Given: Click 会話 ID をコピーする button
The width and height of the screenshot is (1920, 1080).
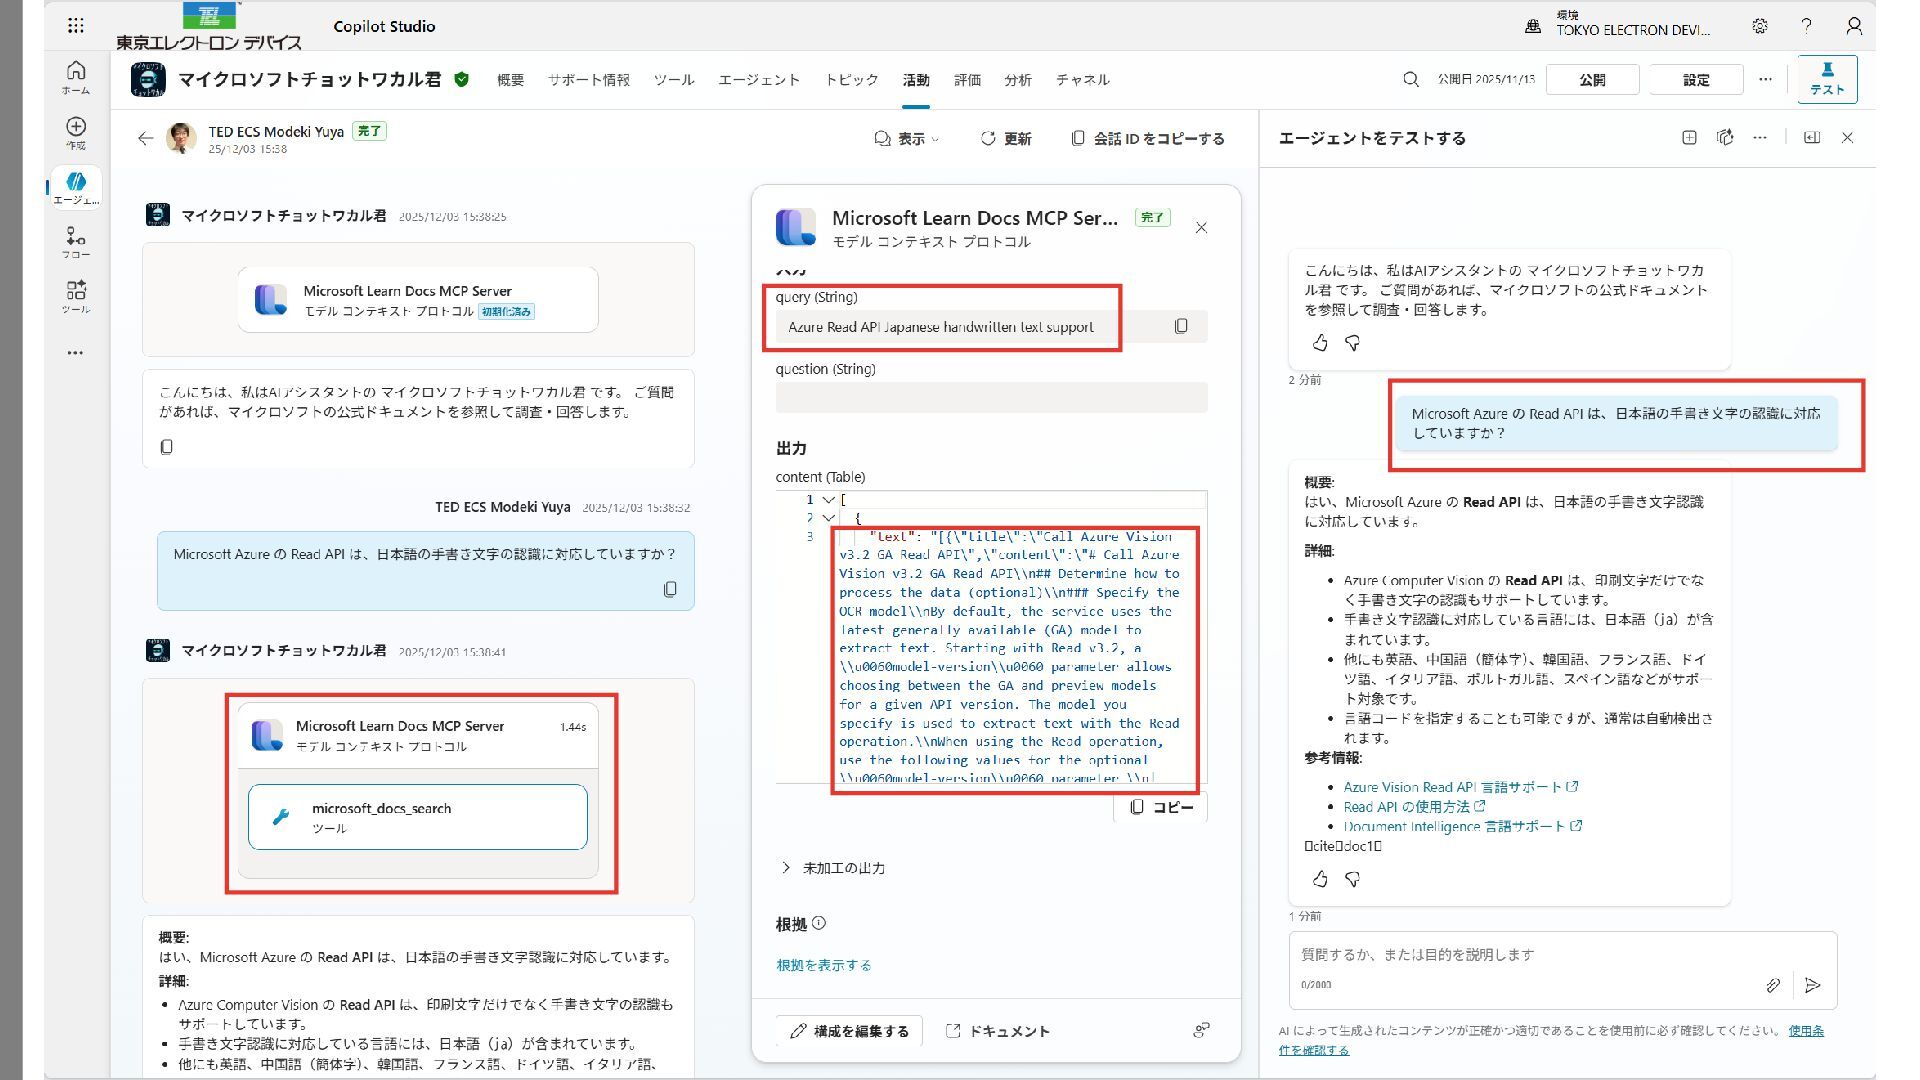Looking at the screenshot, I should (1147, 139).
